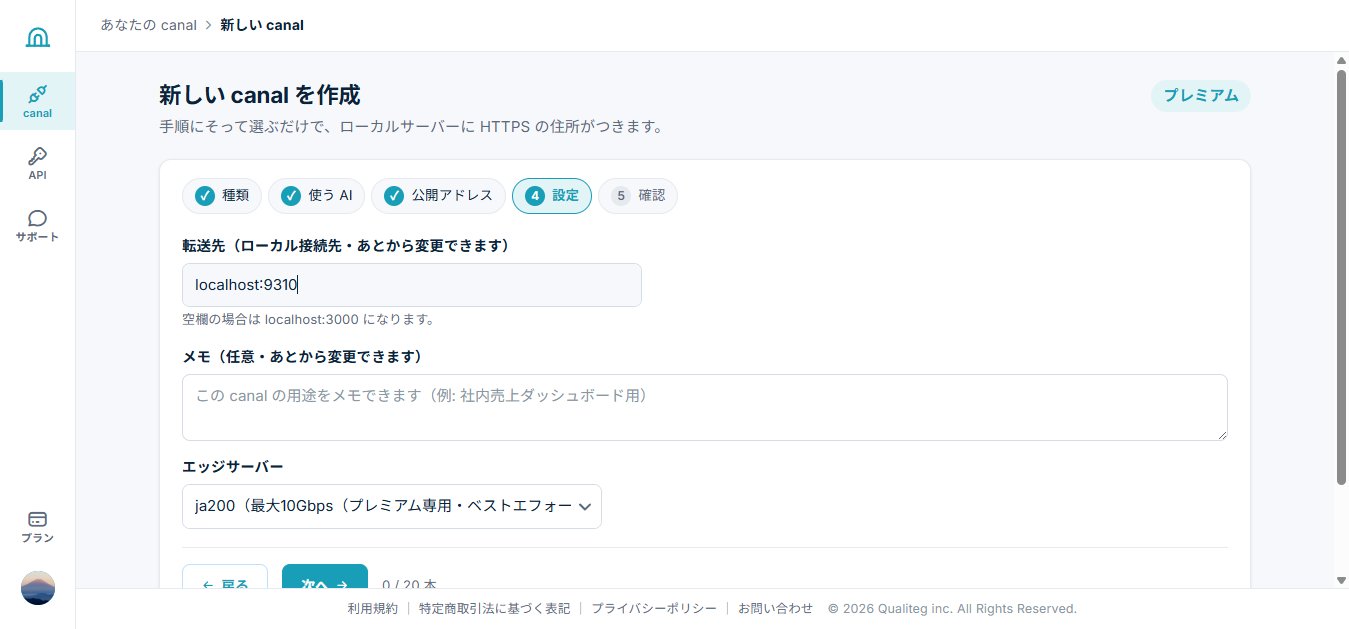The image size is (1349, 629).
Task: Open the 利用規約 link
Action: pyautogui.click(x=373, y=608)
